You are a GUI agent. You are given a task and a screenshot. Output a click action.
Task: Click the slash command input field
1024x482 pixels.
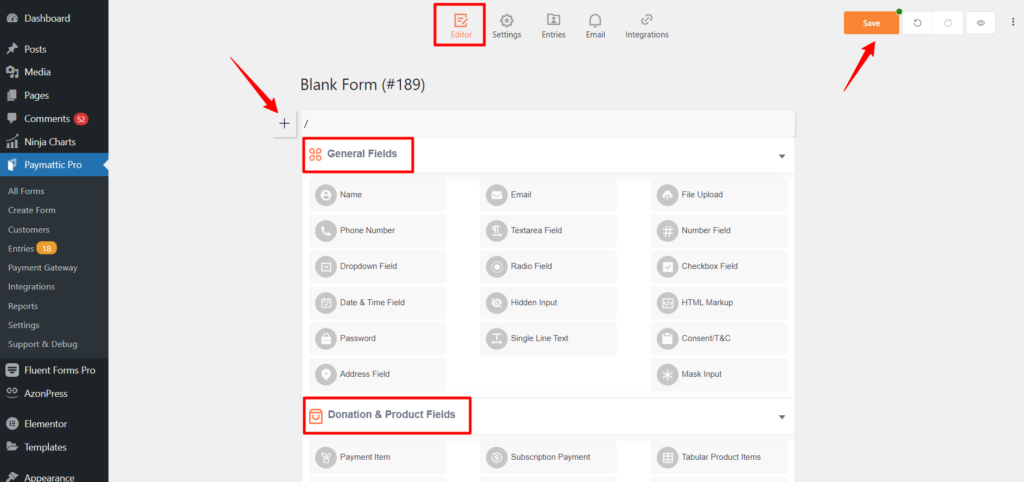(547, 123)
